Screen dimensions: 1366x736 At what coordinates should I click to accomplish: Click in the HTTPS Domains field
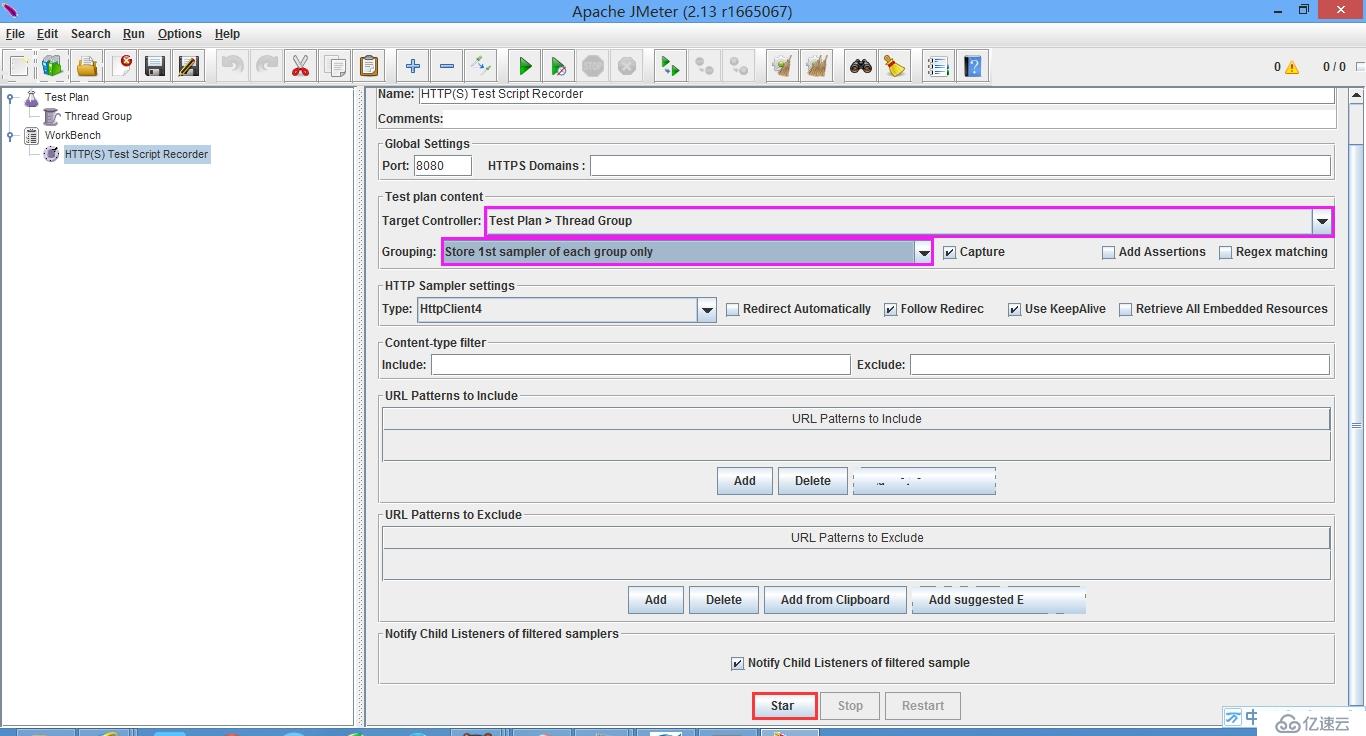960,166
